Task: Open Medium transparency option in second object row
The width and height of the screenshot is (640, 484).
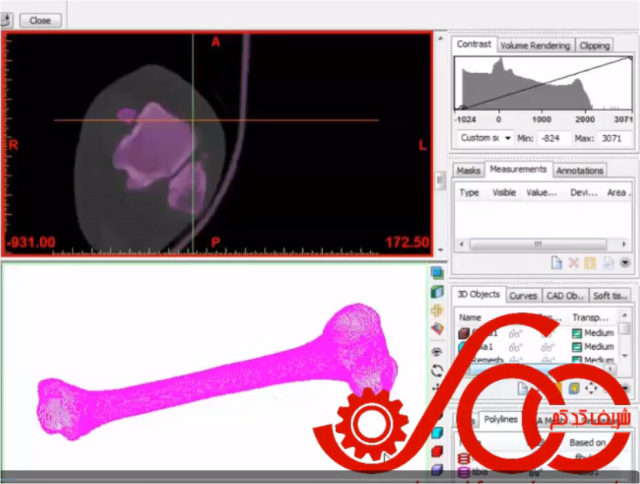Action: pyautogui.click(x=593, y=347)
